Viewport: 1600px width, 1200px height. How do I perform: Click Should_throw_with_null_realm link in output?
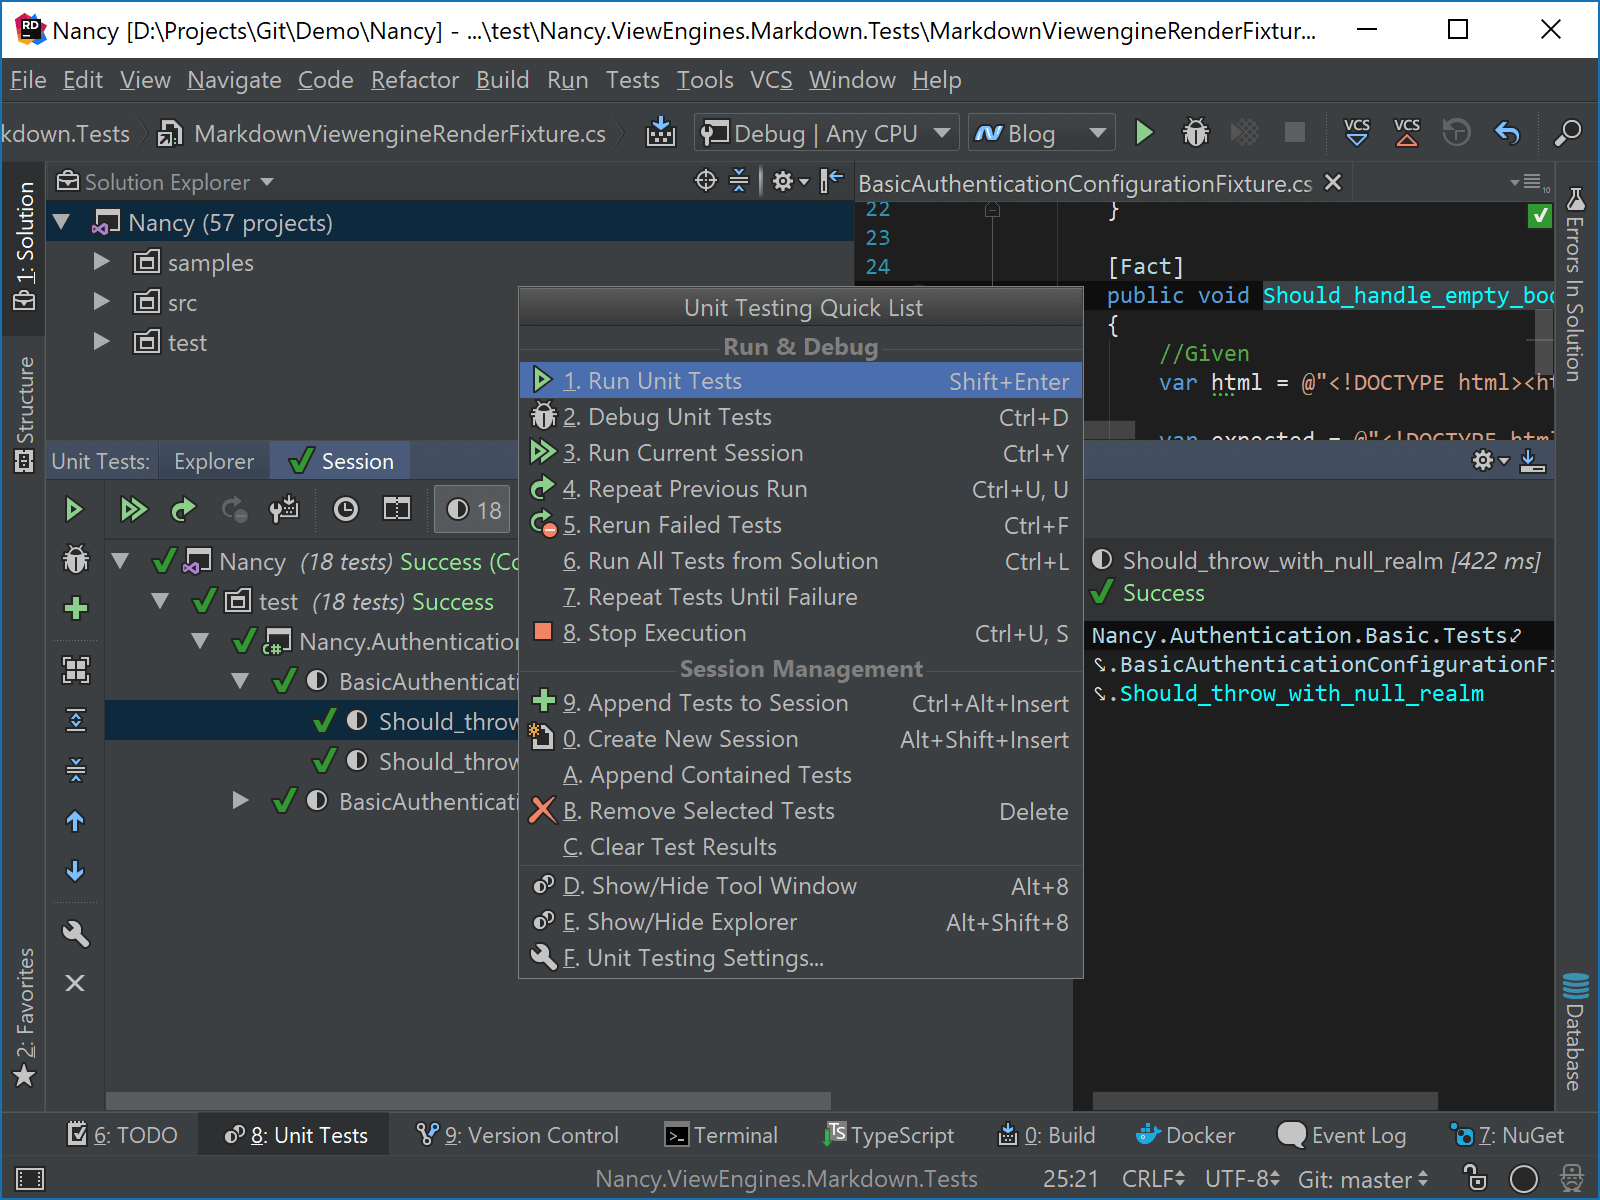click(1301, 693)
